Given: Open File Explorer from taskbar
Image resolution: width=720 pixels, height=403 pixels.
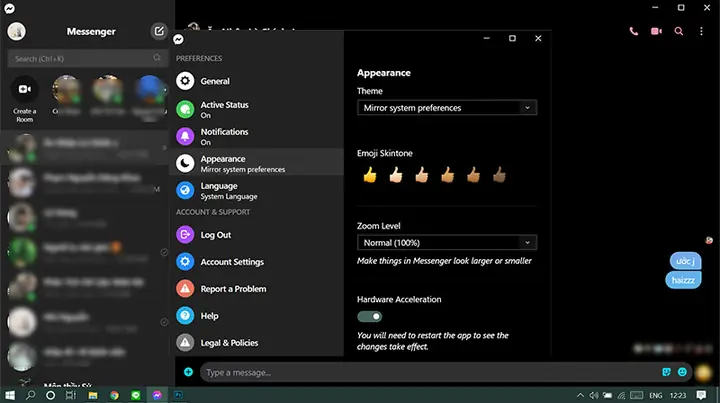Looking at the screenshot, I should point(93,395).
